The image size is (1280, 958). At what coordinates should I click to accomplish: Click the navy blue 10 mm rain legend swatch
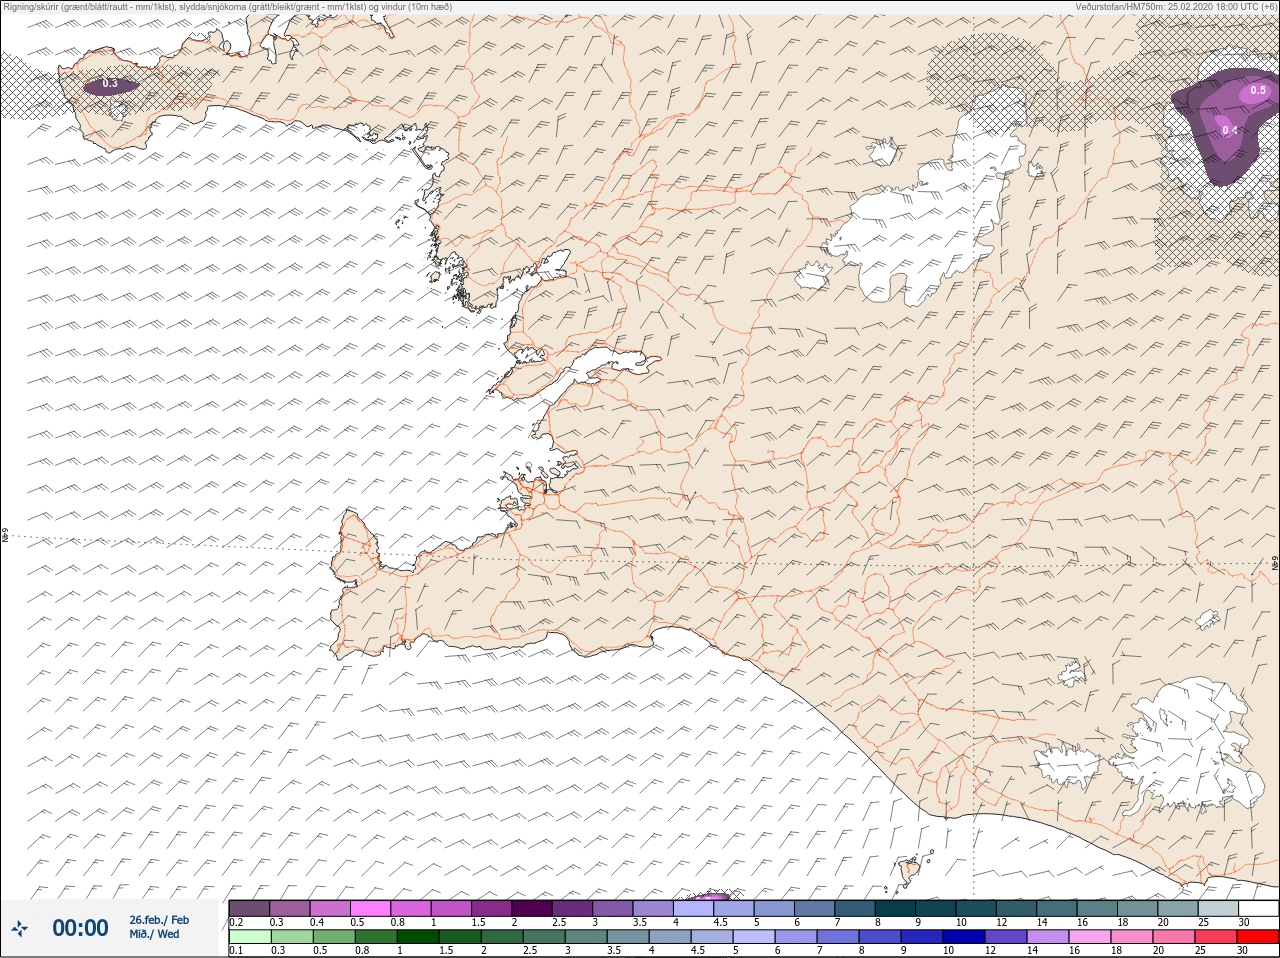click(963, 937)
